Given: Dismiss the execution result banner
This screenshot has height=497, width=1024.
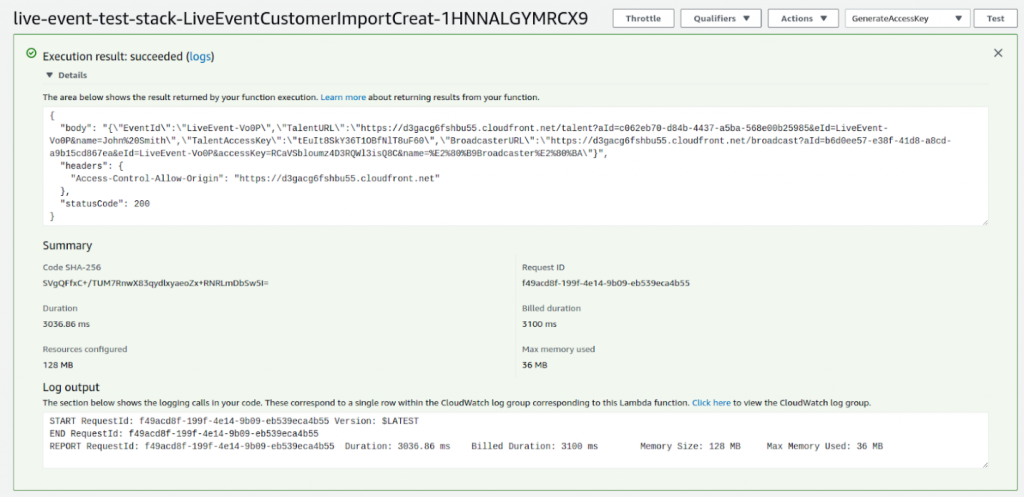Looking at the screenshot, I should pyautogui.click(x=997, y=53).
